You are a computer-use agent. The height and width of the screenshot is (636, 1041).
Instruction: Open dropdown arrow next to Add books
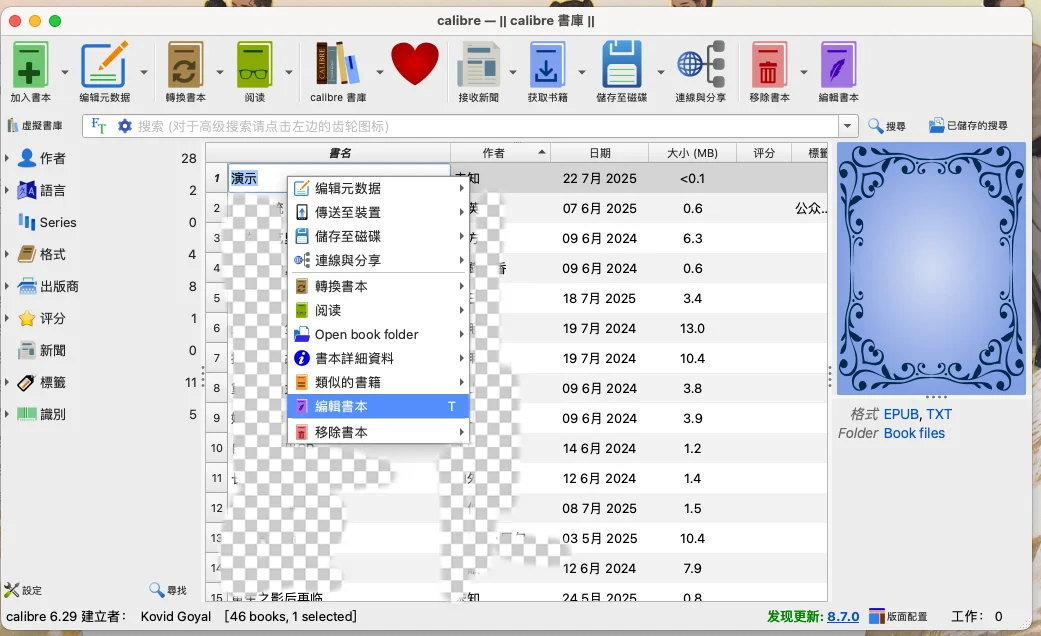coord(64,71)
